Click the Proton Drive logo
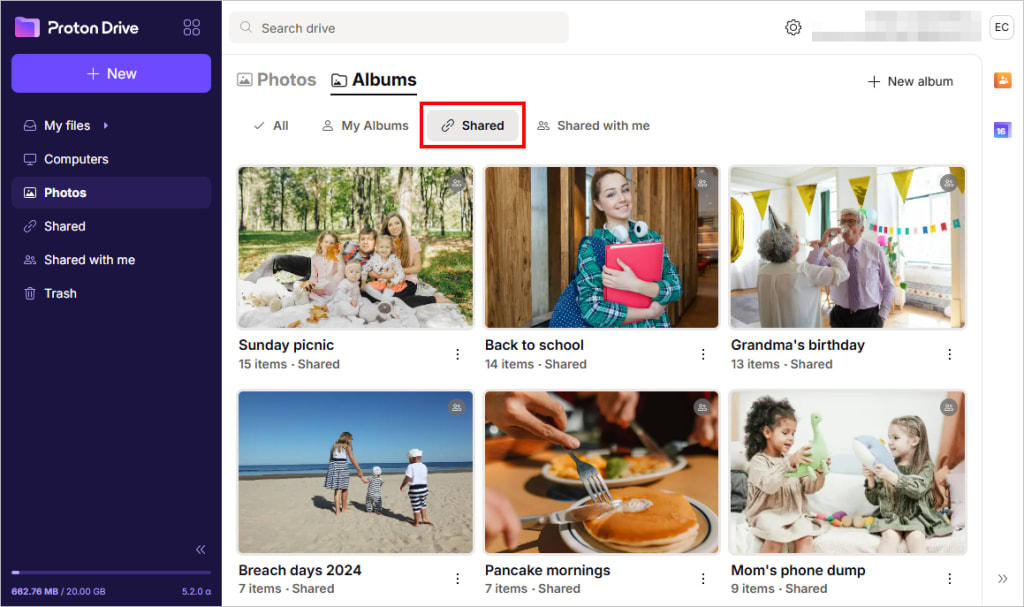Viewport: 1024px width, 607px height. [76, 27]
